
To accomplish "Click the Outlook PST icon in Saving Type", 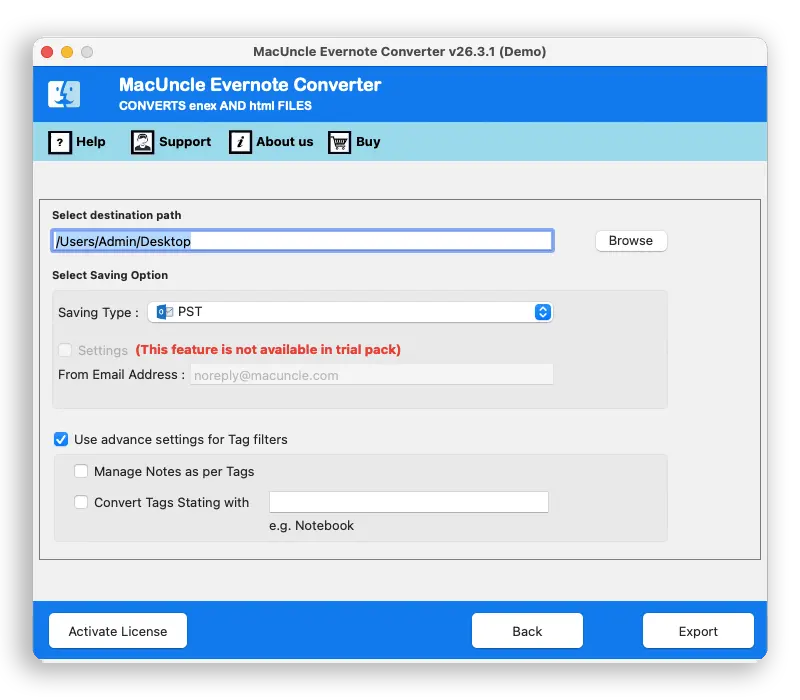I will click(165, 312).
